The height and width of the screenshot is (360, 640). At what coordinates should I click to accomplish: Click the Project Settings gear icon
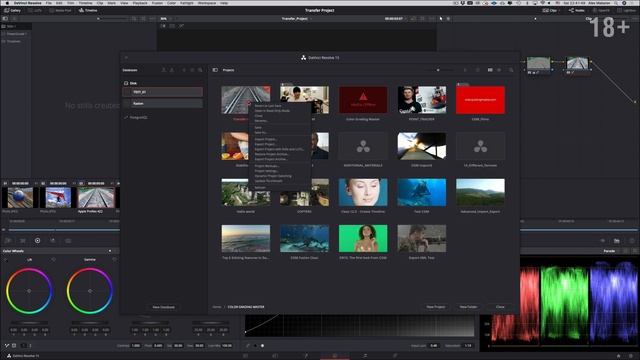tap(632, 356)
